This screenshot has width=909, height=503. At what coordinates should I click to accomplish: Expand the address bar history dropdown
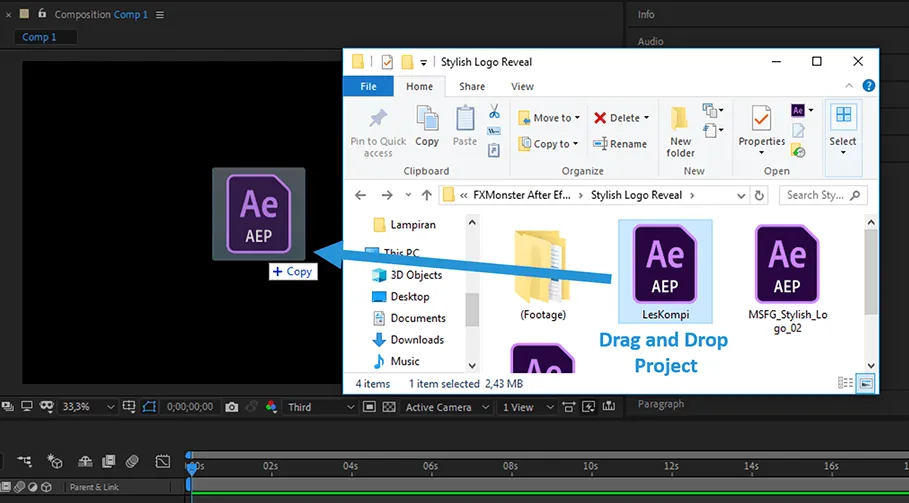pyautogui.click(x=741, y=196)
